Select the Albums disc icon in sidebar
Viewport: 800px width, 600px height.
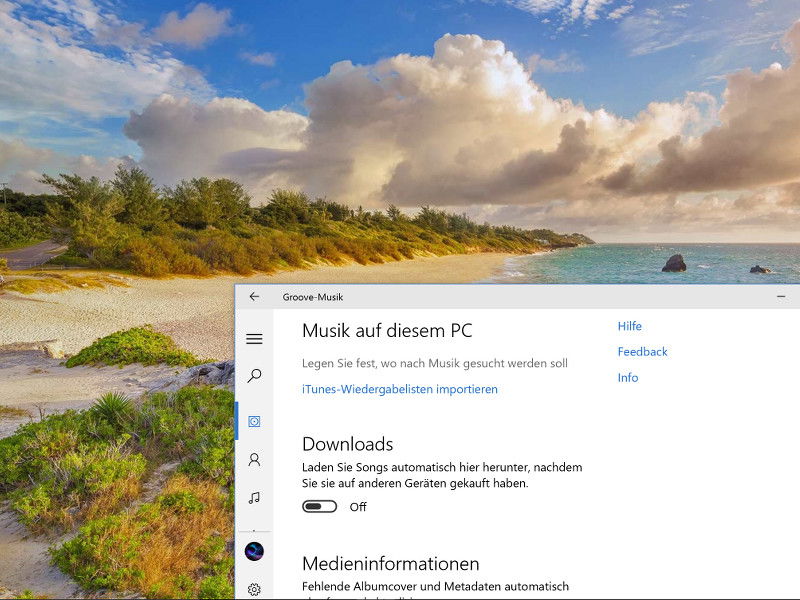(254, 421)
